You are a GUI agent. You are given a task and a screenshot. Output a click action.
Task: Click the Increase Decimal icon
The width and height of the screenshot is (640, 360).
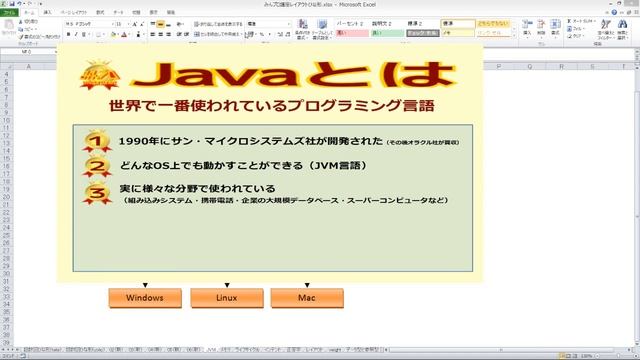(x=280, y=35)
